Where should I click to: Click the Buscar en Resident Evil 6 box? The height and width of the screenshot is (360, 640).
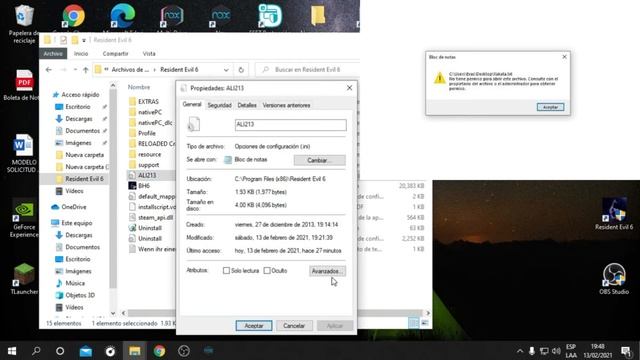pos(308,70)
